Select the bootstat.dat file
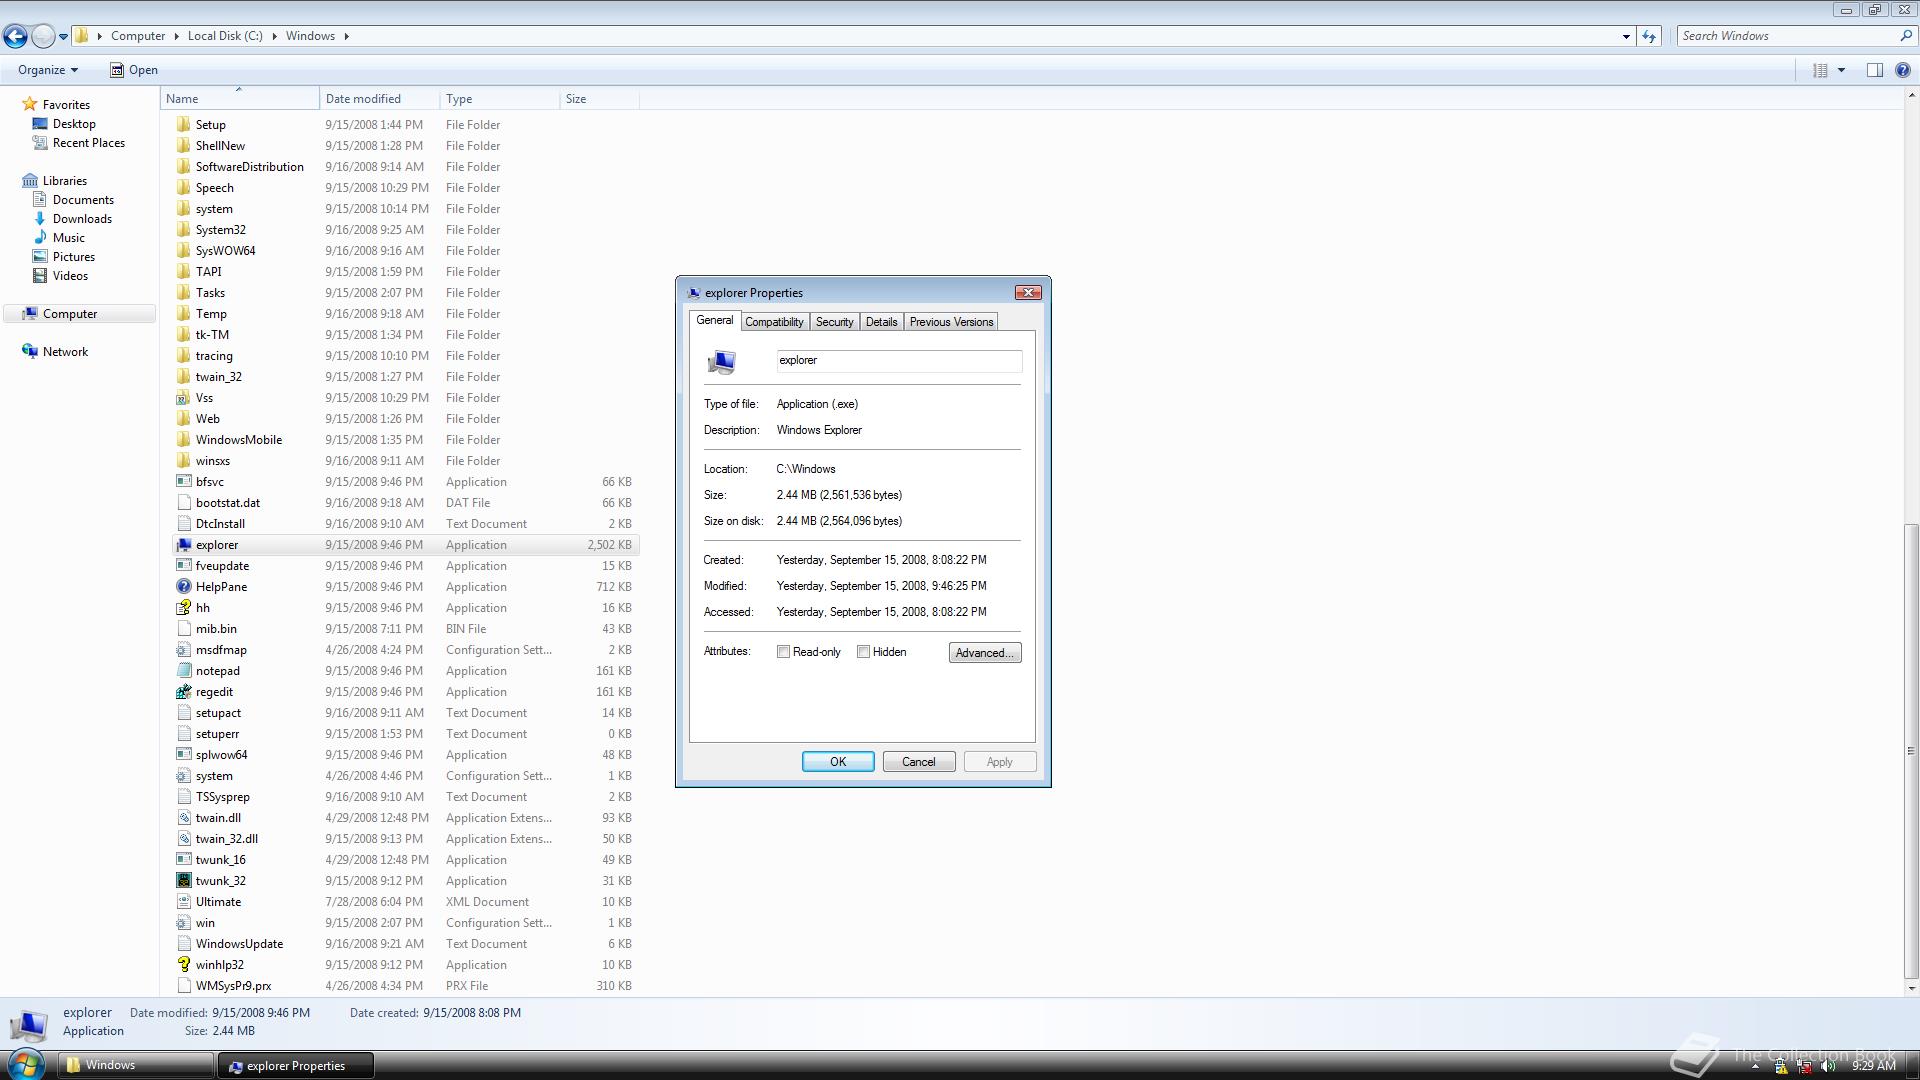The width and height of the screenshot is (1920, 1080). tap(405, 503)
